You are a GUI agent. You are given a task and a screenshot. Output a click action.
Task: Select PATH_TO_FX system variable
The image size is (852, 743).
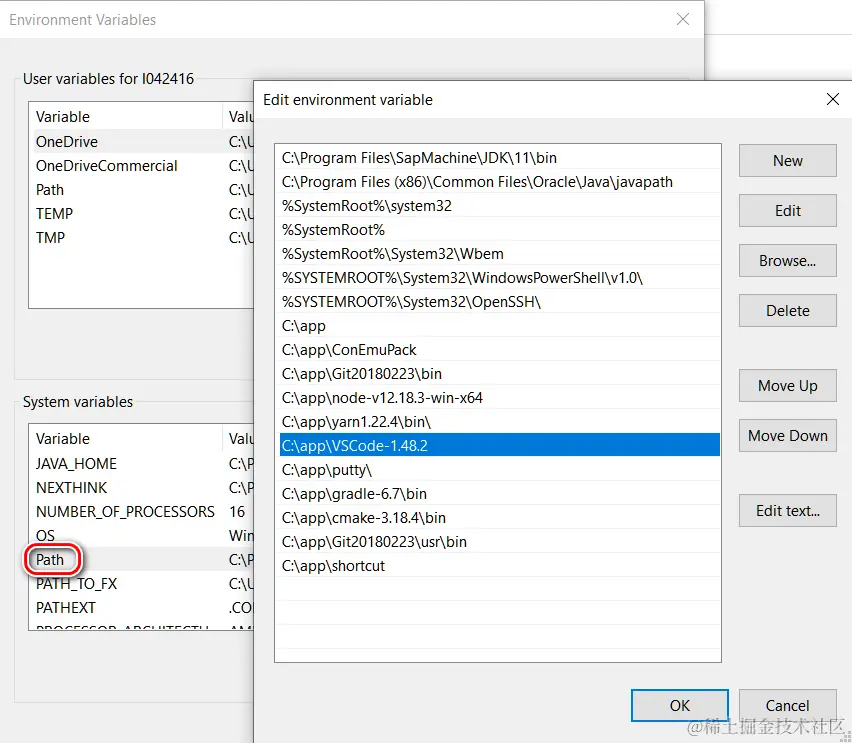(141, 583)
